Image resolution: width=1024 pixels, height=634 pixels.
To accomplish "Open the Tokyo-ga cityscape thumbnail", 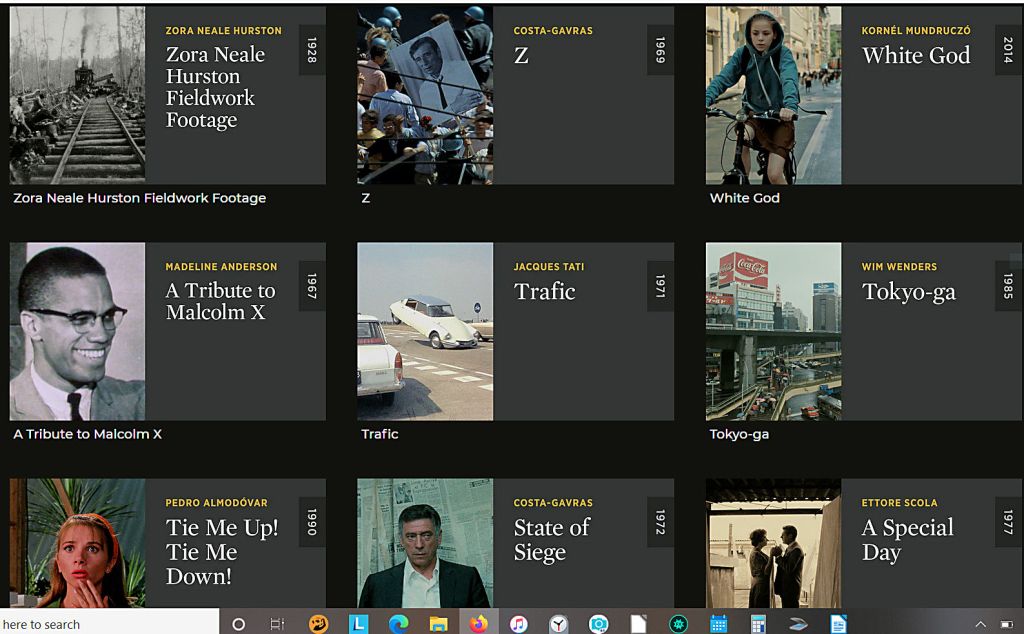I will 773,331.
